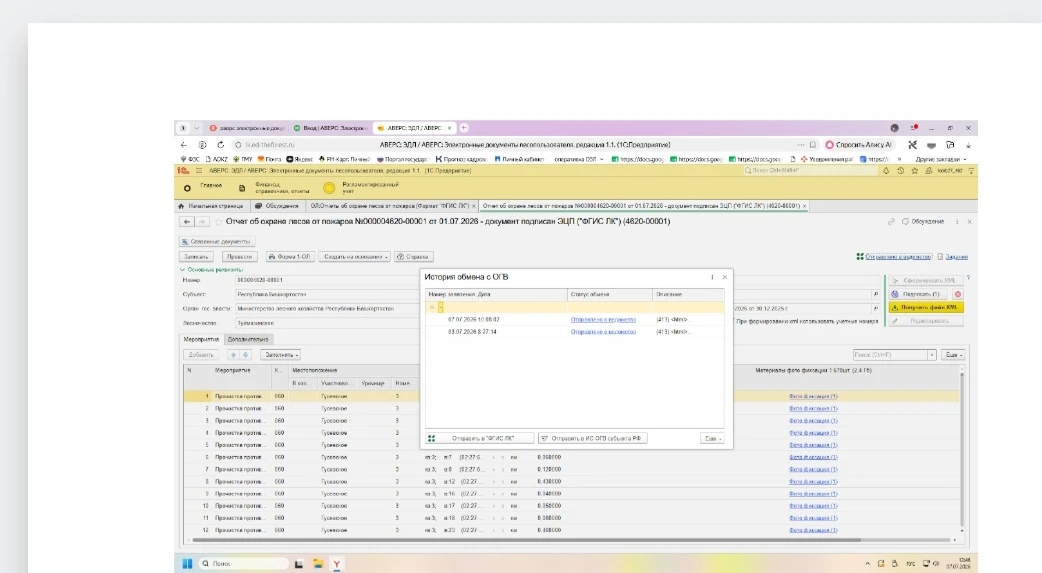
Task: Collapse the tree node in exchange history table
Action: (432, 307)
